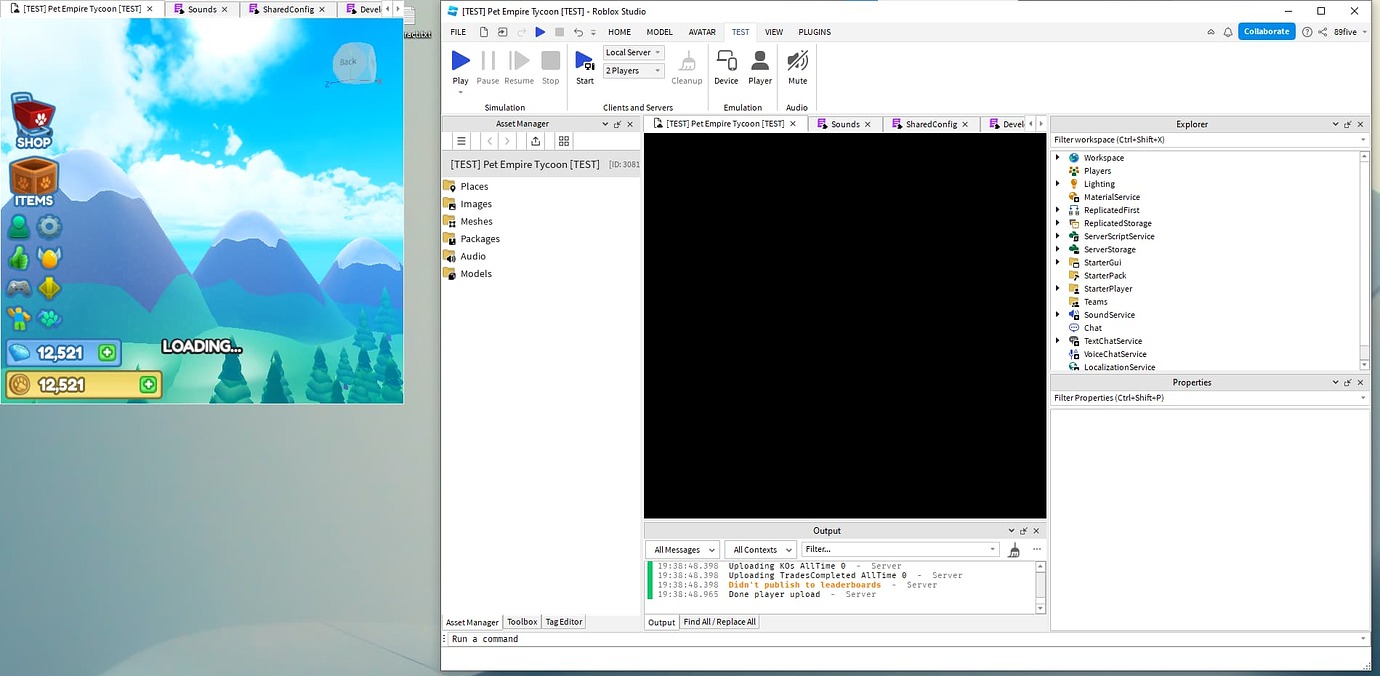
Task: Open Device emulation
Action: tap(726, 68)
